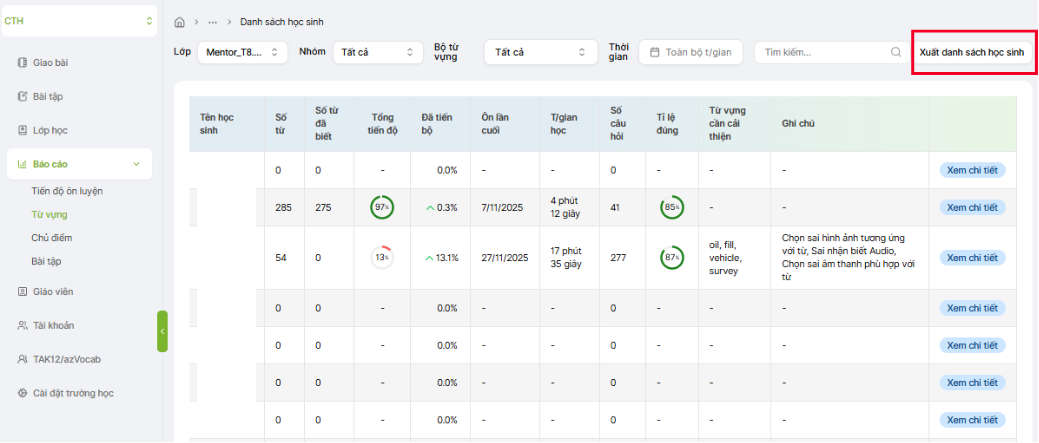Click the 97% progress circle indicator
This screenshot has height=443, width=1039.
[x=381, y=207]
